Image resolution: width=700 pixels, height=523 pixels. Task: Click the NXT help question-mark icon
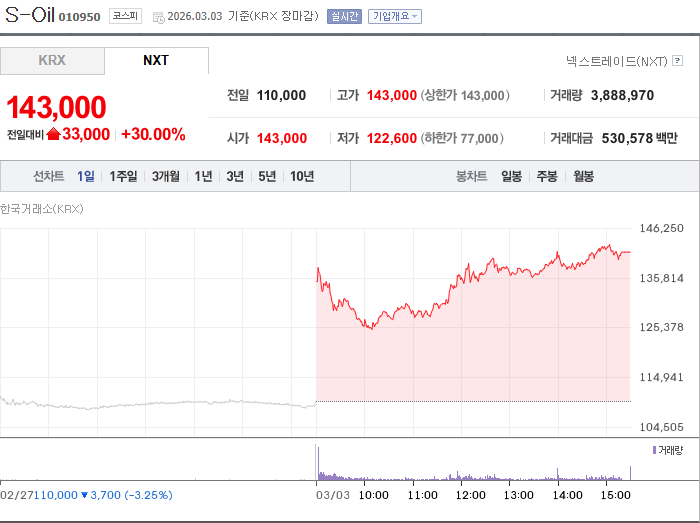point(677,60)
